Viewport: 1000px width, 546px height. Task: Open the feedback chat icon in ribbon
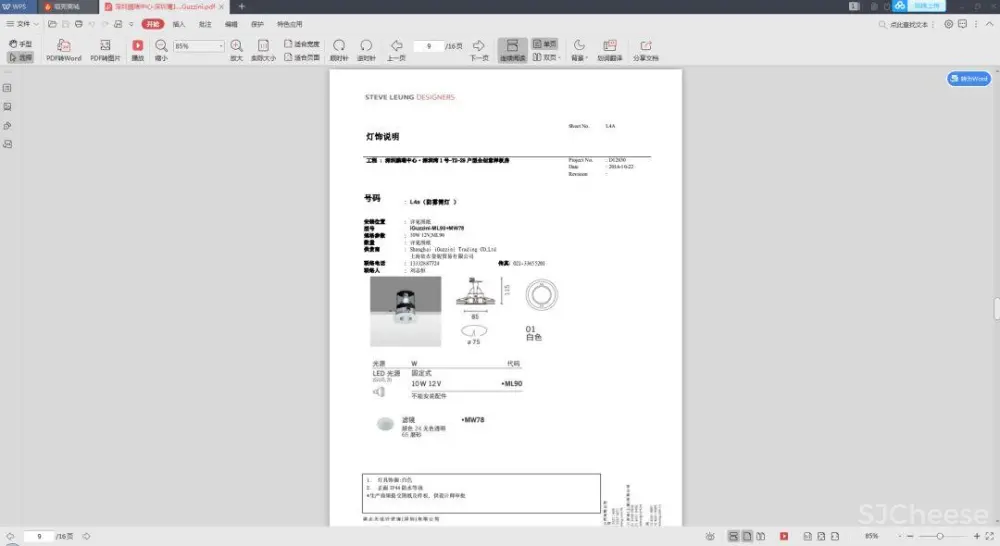click(962, 24)
